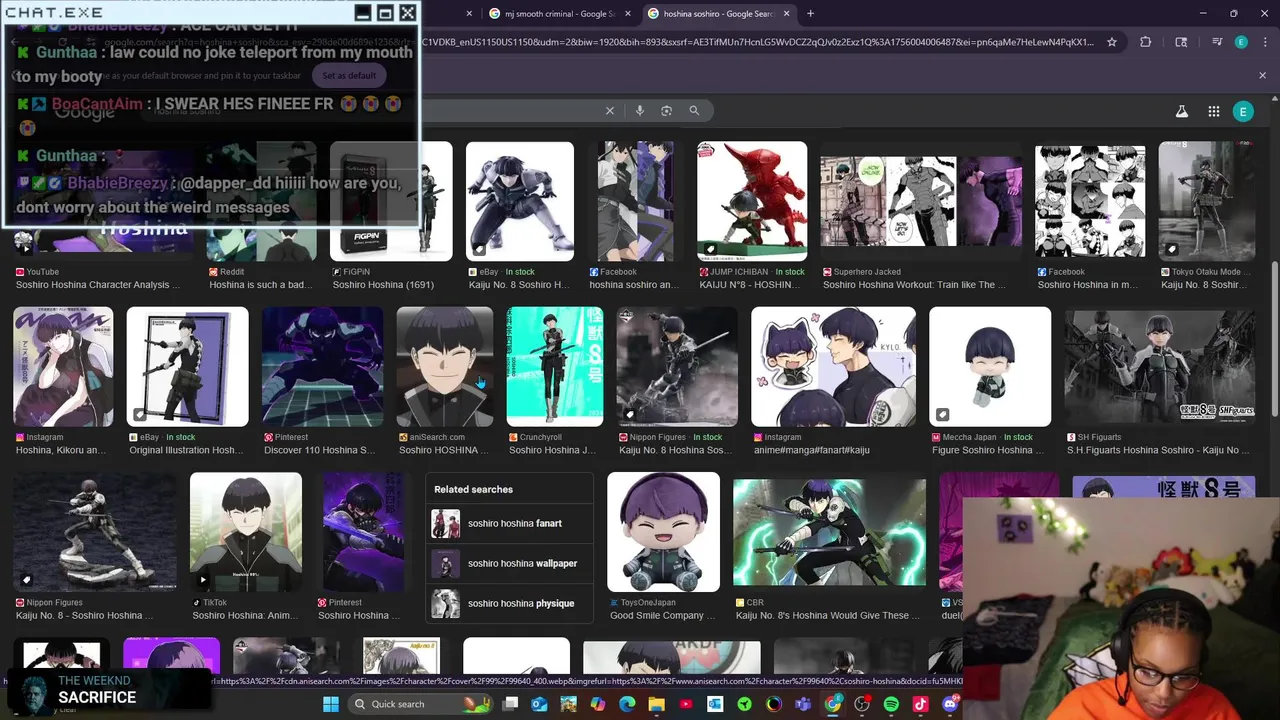1280x720 pixels.
Task: Open the chibi plush ToysOneJapan image
Action: coord(663,532)
